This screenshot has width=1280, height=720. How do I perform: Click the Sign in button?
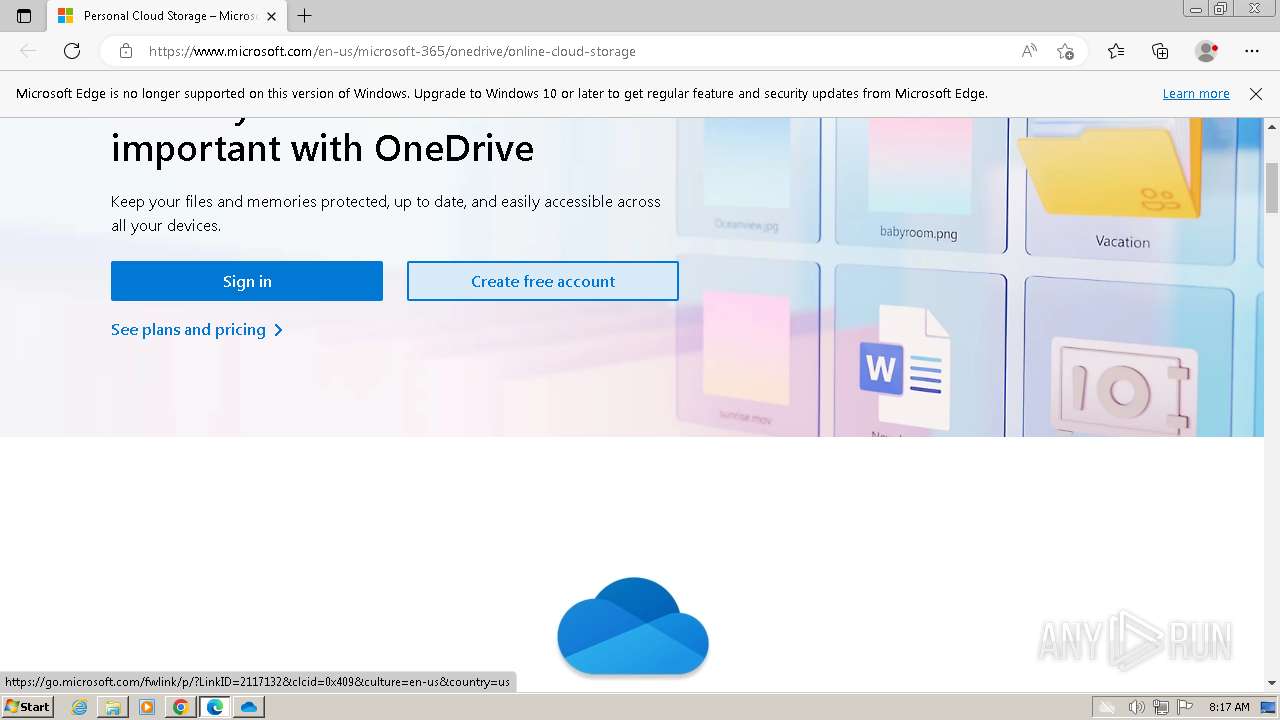(x=247, y=281)
